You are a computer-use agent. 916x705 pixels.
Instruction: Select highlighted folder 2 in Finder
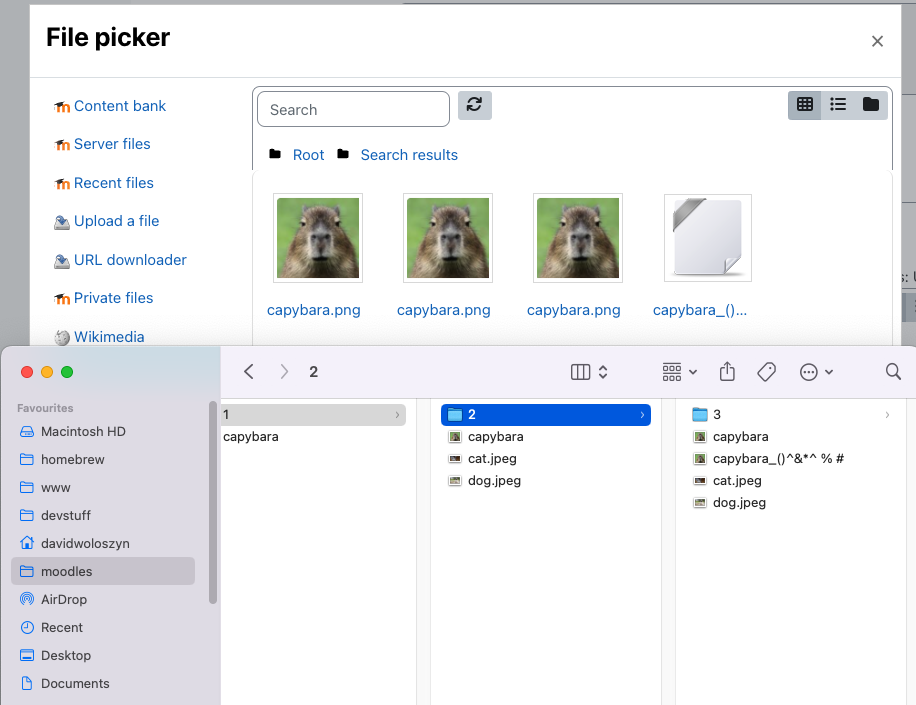(x=546, y=415)
